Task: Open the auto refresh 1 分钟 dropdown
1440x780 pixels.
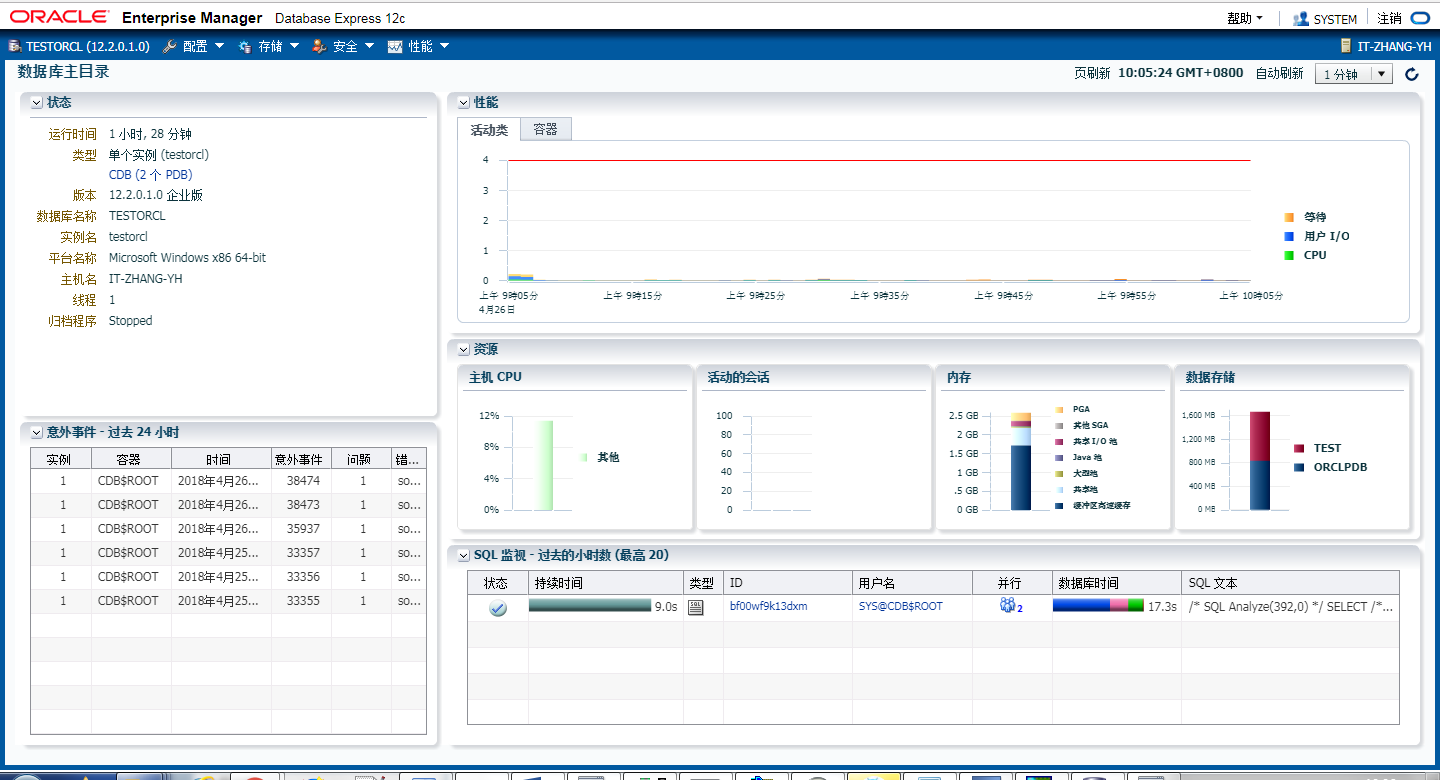Action: click(x=1354, y=74)
